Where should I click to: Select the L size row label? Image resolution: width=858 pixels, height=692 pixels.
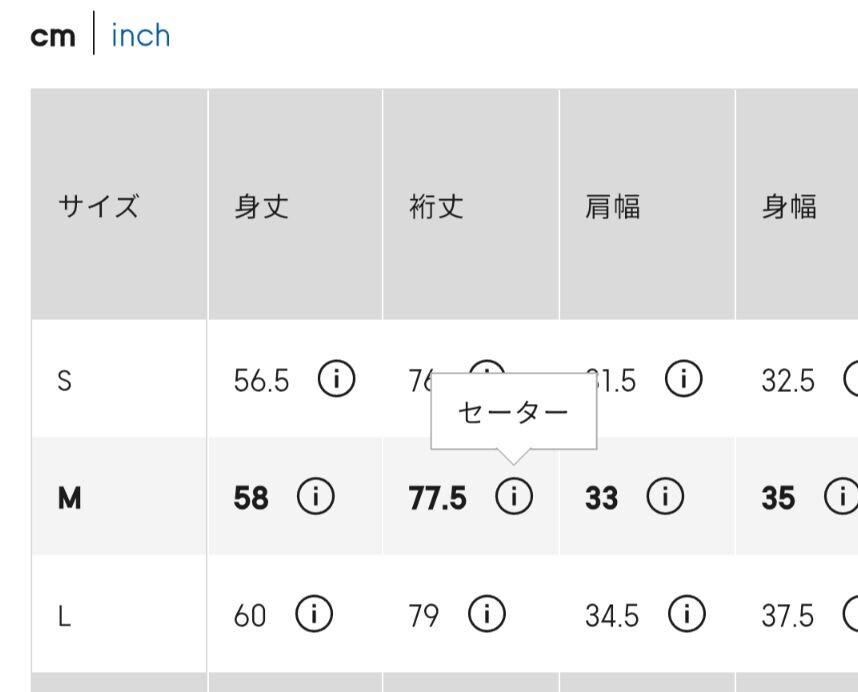pos(65,617)
